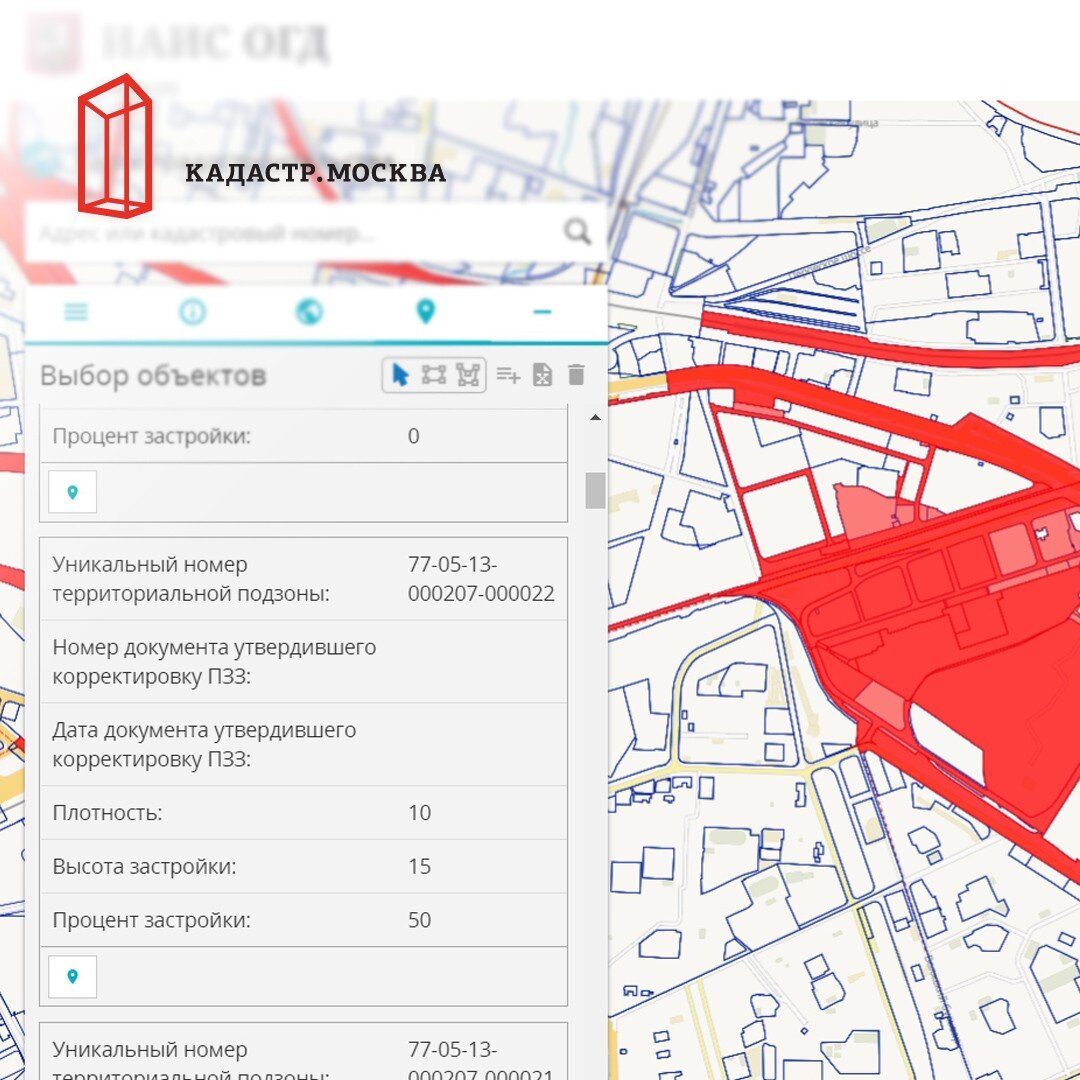
Task: Activate the pointer selection tool
Action: point(400,375)
